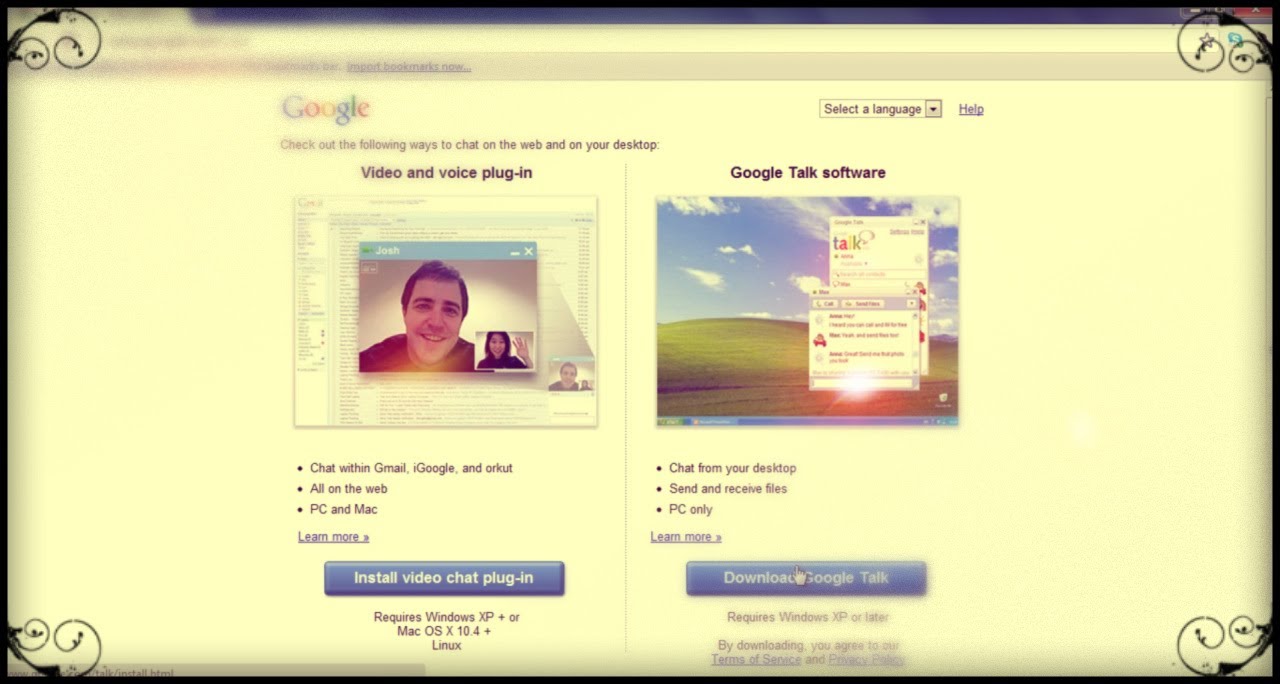The height and width of the screenshot is (684, 1280).
Task: Click 'All on the web' bullet text
Action: [348, 489]
